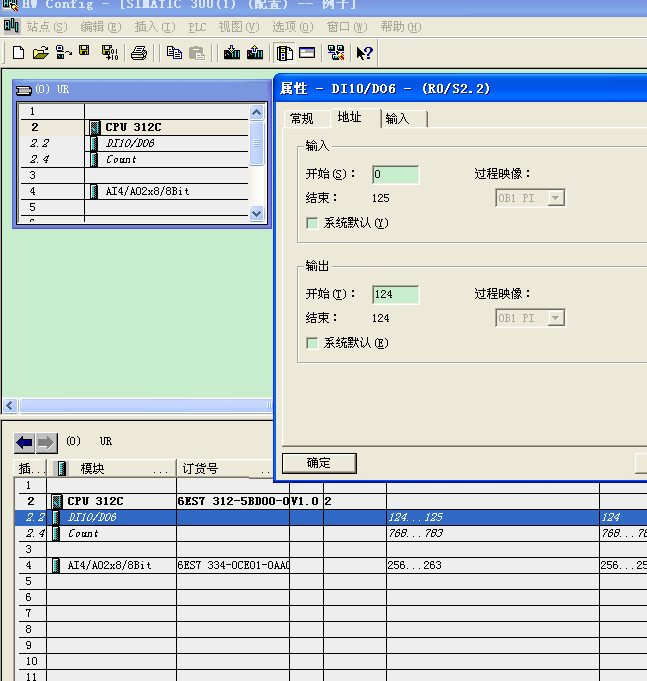
Task: Click the 确定 button
Action: click(x=319, y=463)
